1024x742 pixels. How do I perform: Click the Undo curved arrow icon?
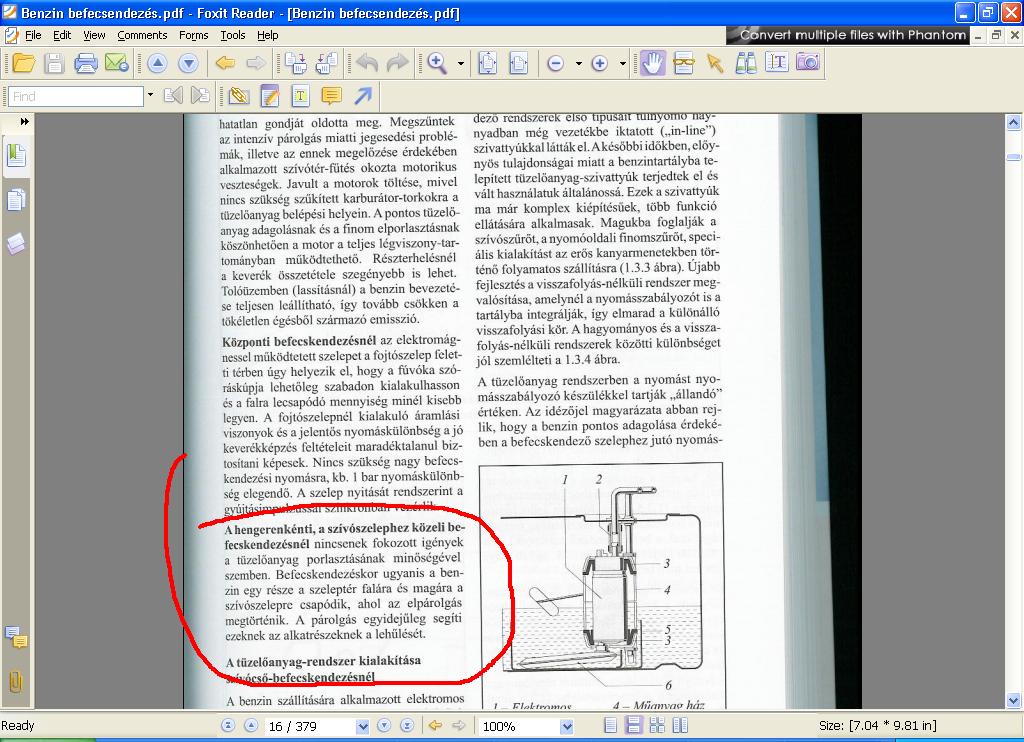[x=367, y=63]
